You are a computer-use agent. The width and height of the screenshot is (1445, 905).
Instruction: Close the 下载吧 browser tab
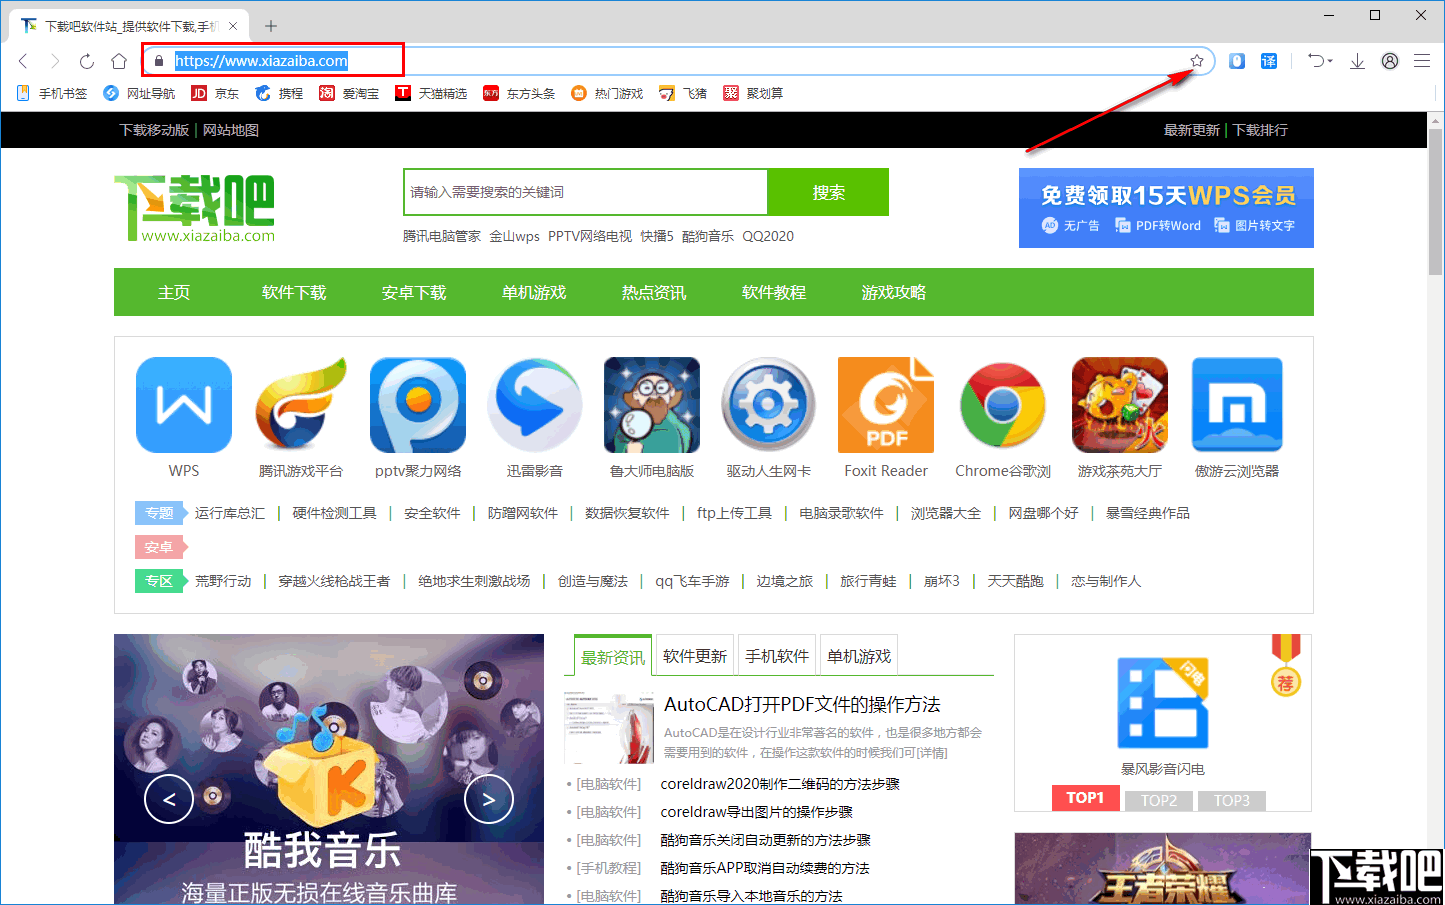tap(233, 26)
